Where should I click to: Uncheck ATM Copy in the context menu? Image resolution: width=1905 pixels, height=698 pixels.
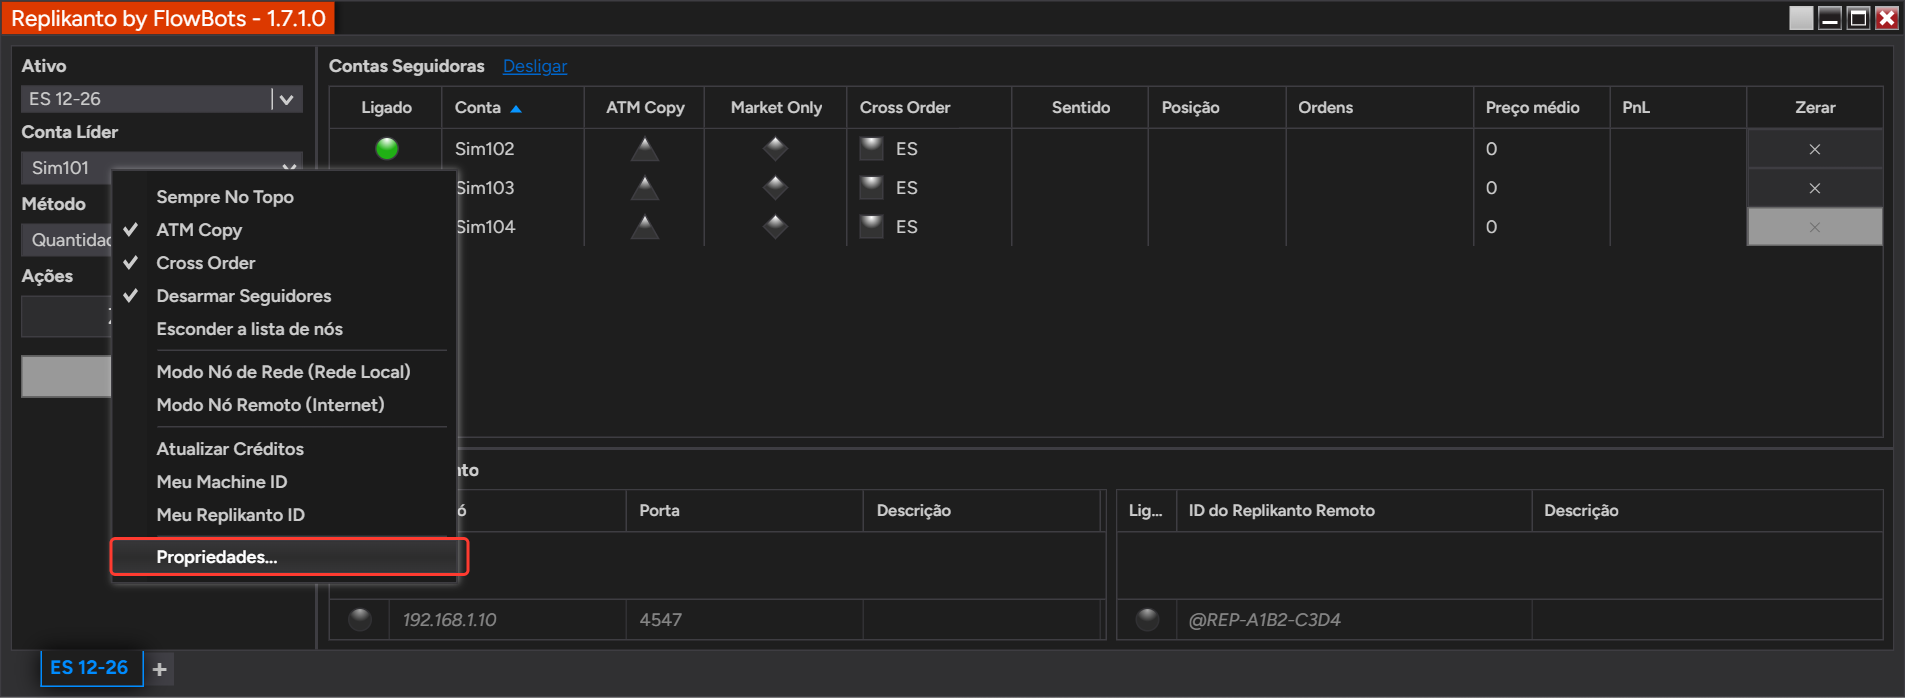coord(284,230)
